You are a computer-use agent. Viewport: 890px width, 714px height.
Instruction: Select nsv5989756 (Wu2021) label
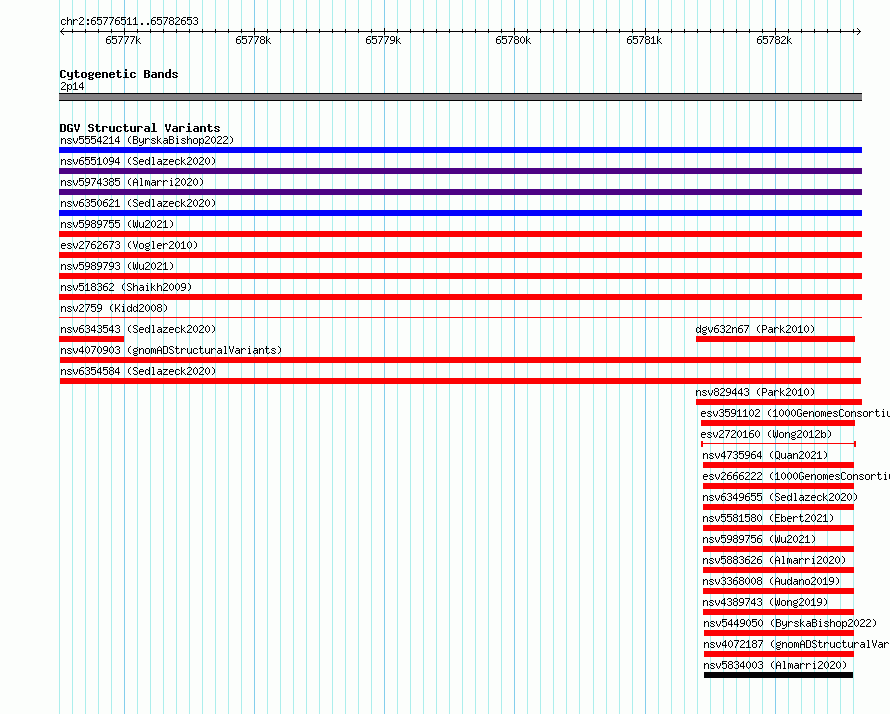(759, 539)
